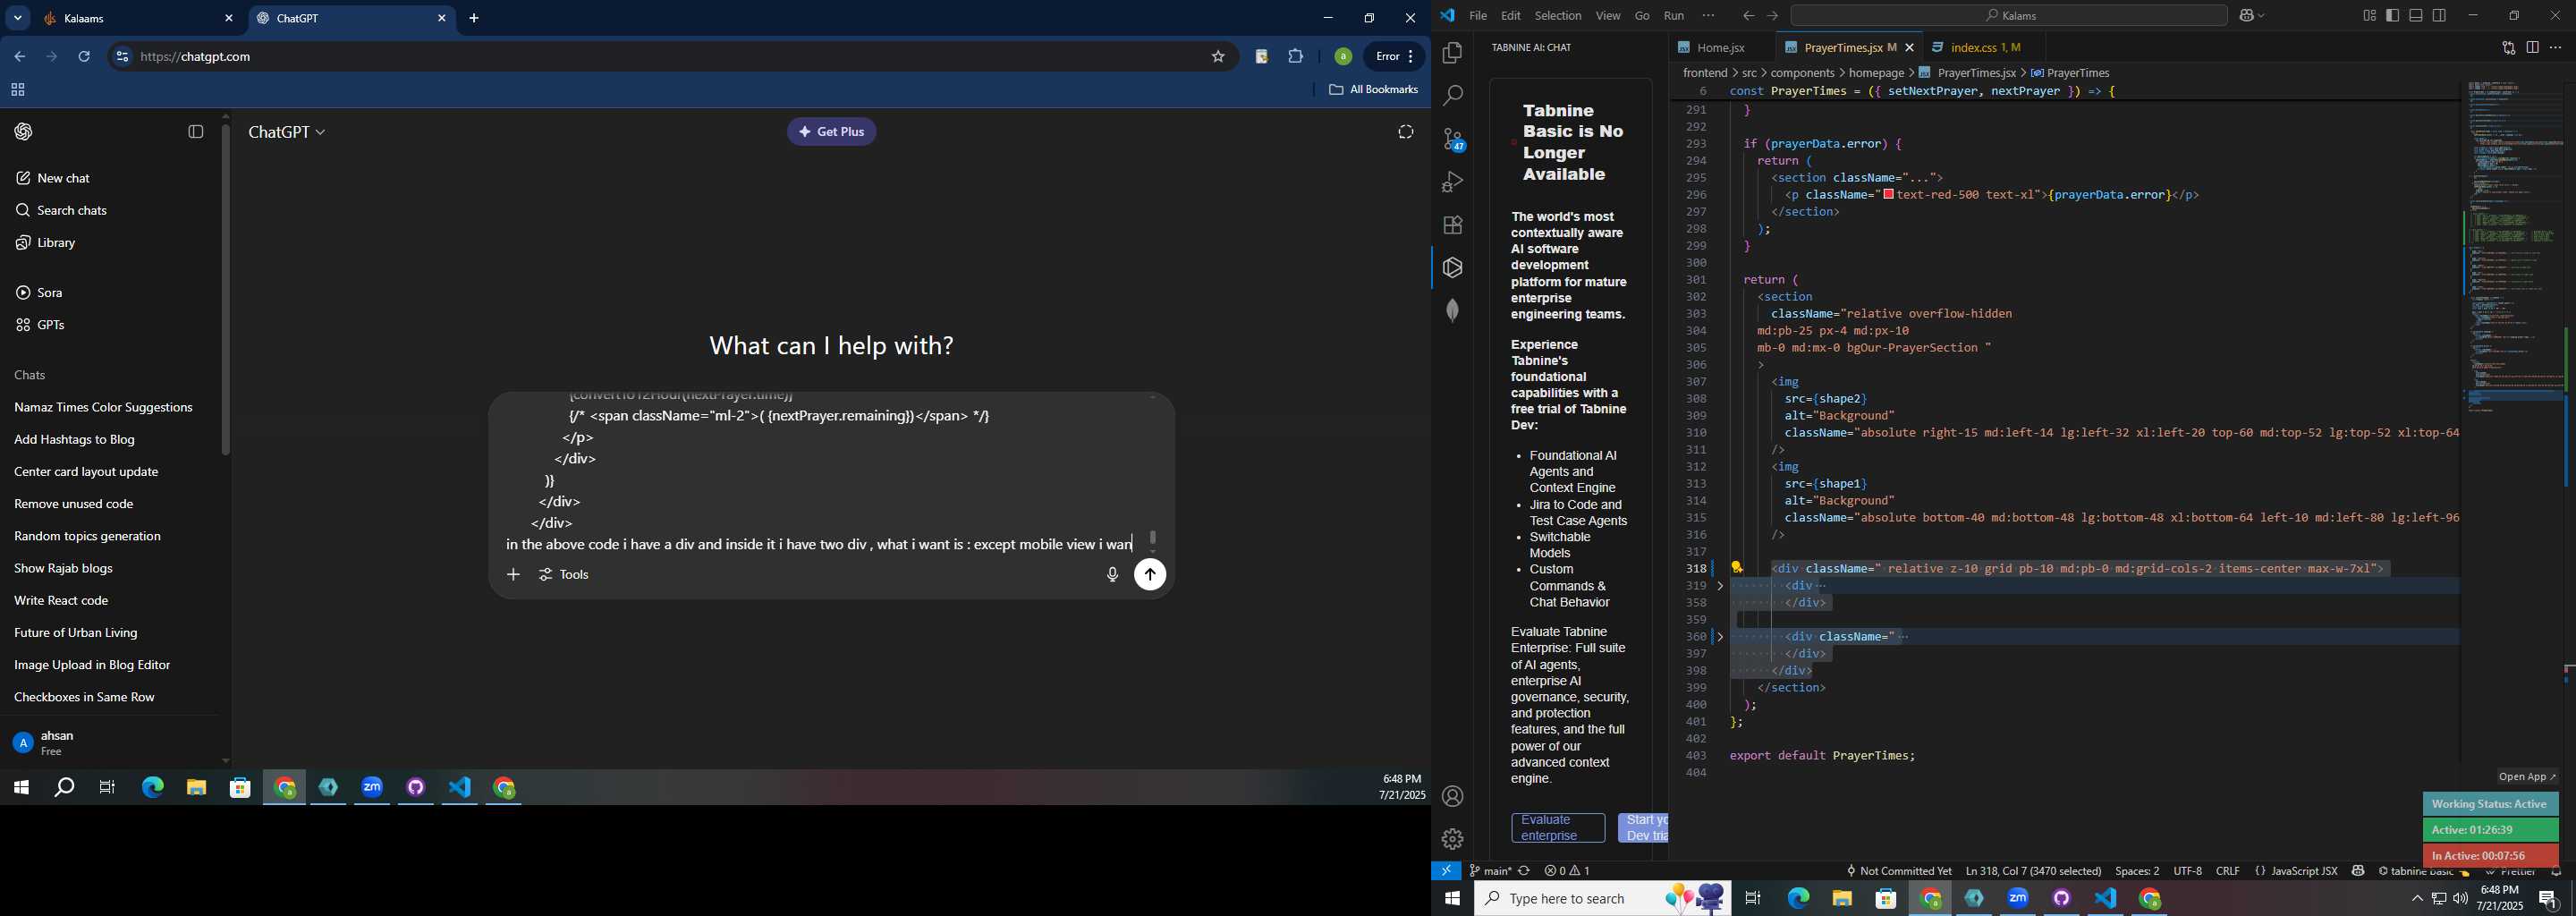The height and width of the screenshot is (916, 2576).
Task: Close the ChatGPT sidebar toggle
Action: tap(196, 132)
